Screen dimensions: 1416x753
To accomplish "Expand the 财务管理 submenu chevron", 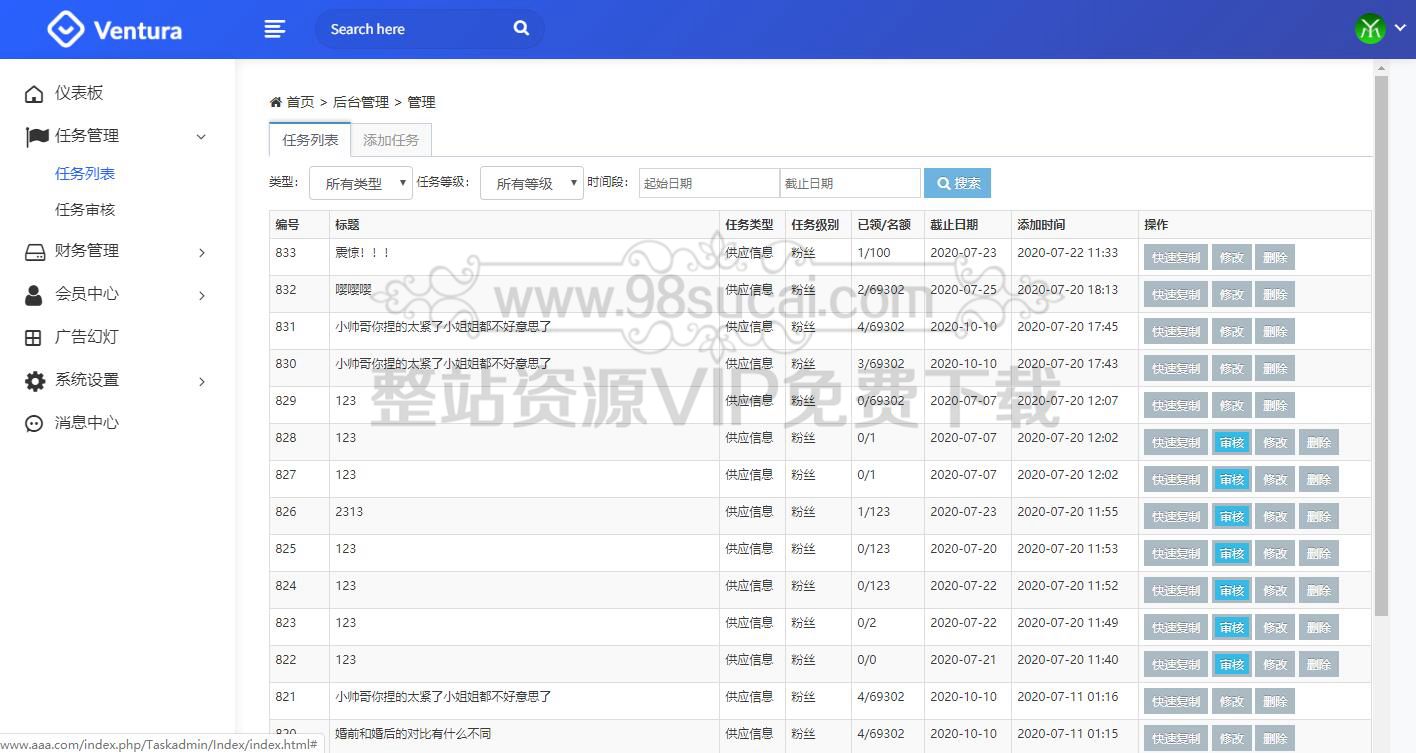I will pos(201,252).
